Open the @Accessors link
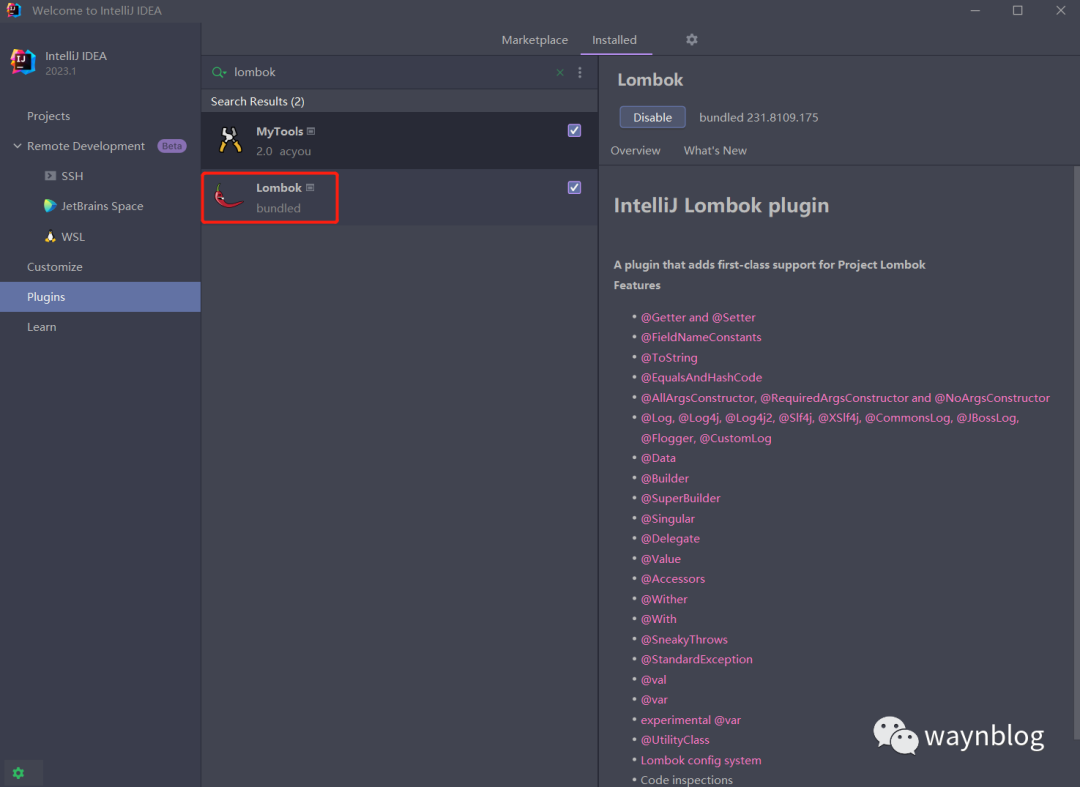 coord(673,579)
